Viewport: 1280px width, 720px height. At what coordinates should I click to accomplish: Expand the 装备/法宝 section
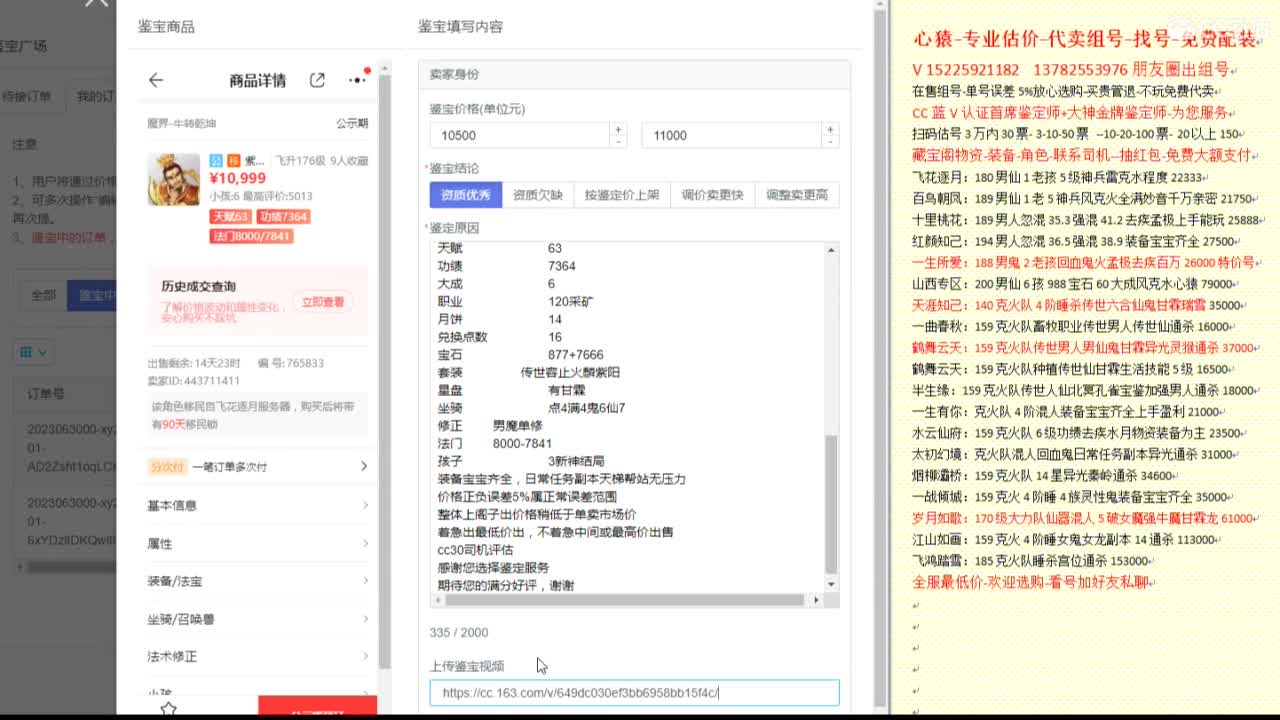257,581
